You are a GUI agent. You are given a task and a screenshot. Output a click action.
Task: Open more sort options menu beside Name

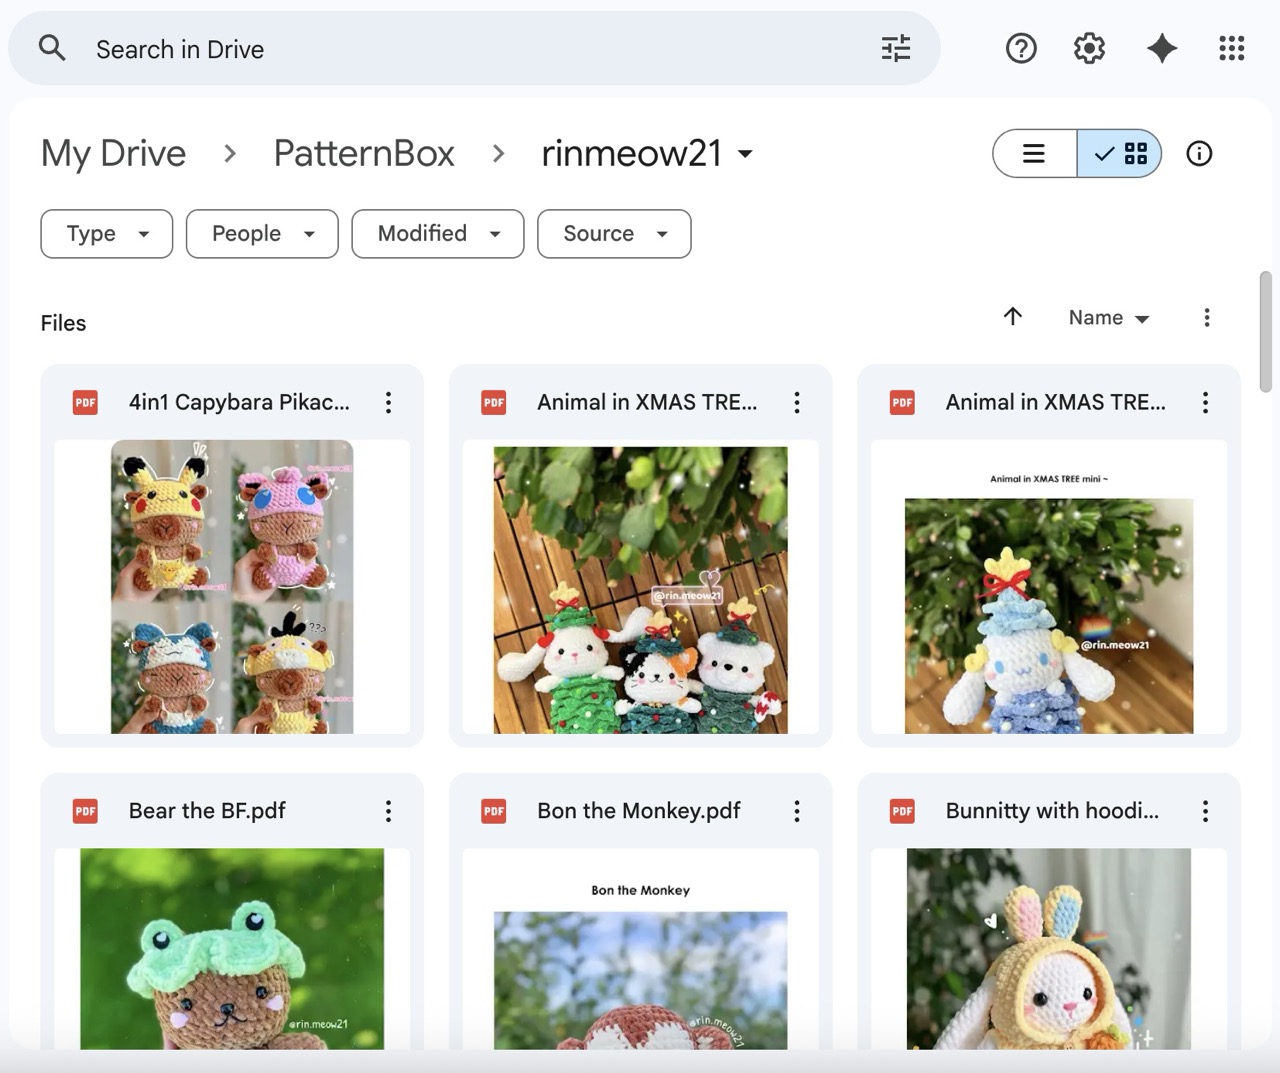pyautogui.click(x=1207, y=317)
